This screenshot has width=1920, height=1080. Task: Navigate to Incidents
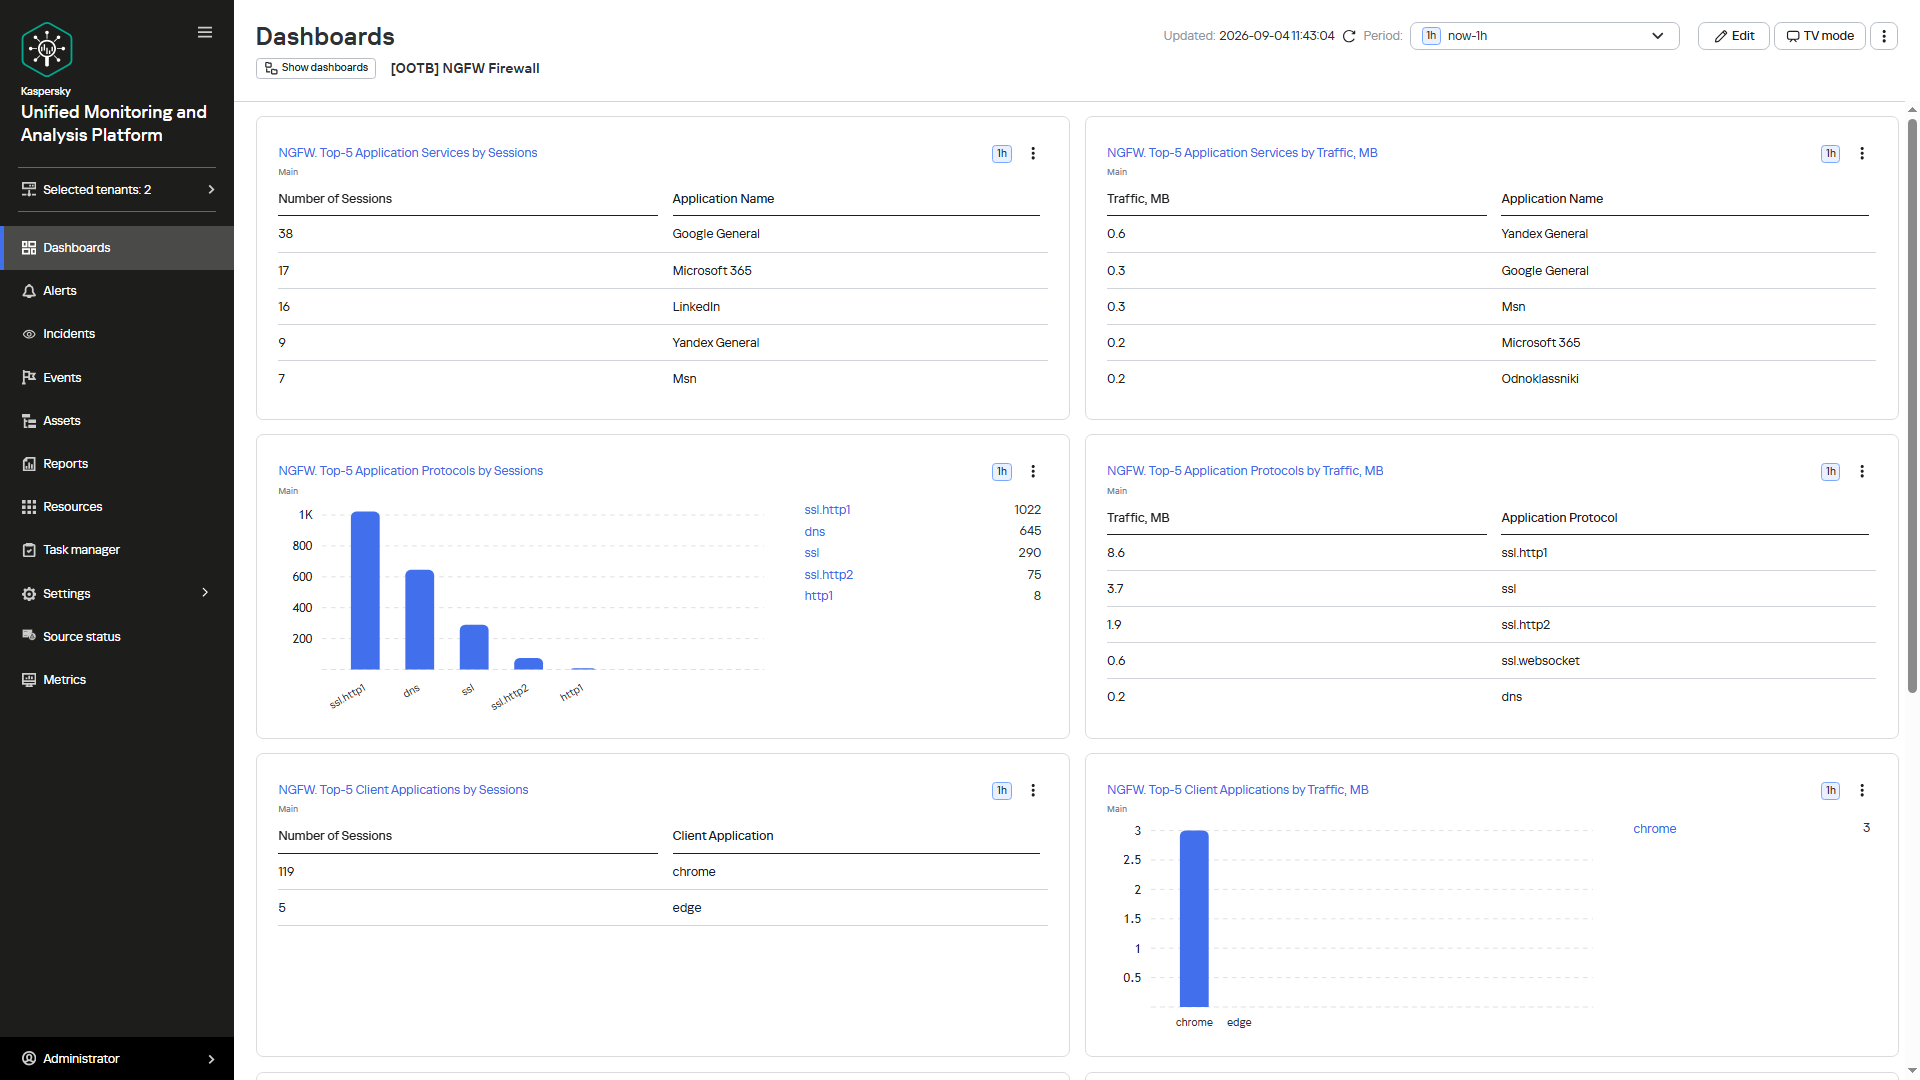point(117,334)
